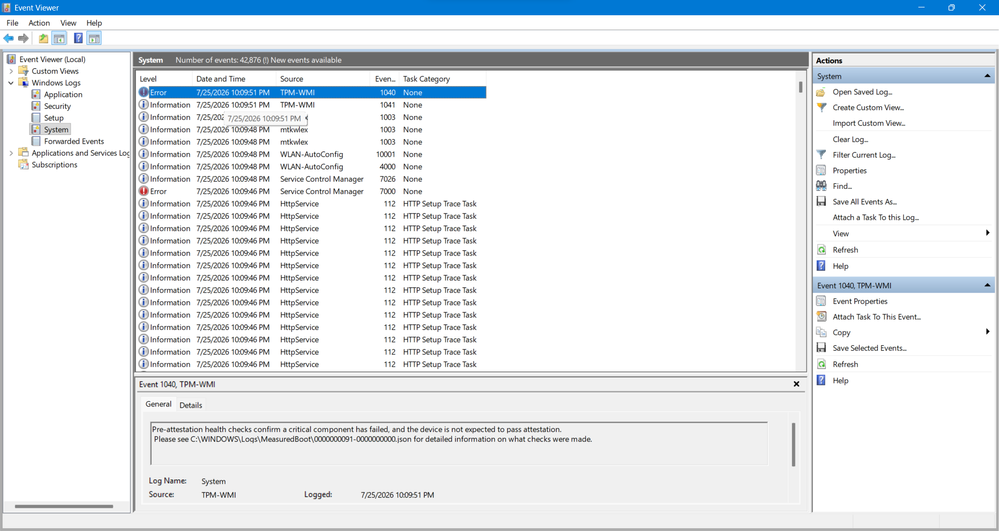Collapse the Windows Logs tree node
Viewport: 999px width, 531px height.
(x=11, y=83)
